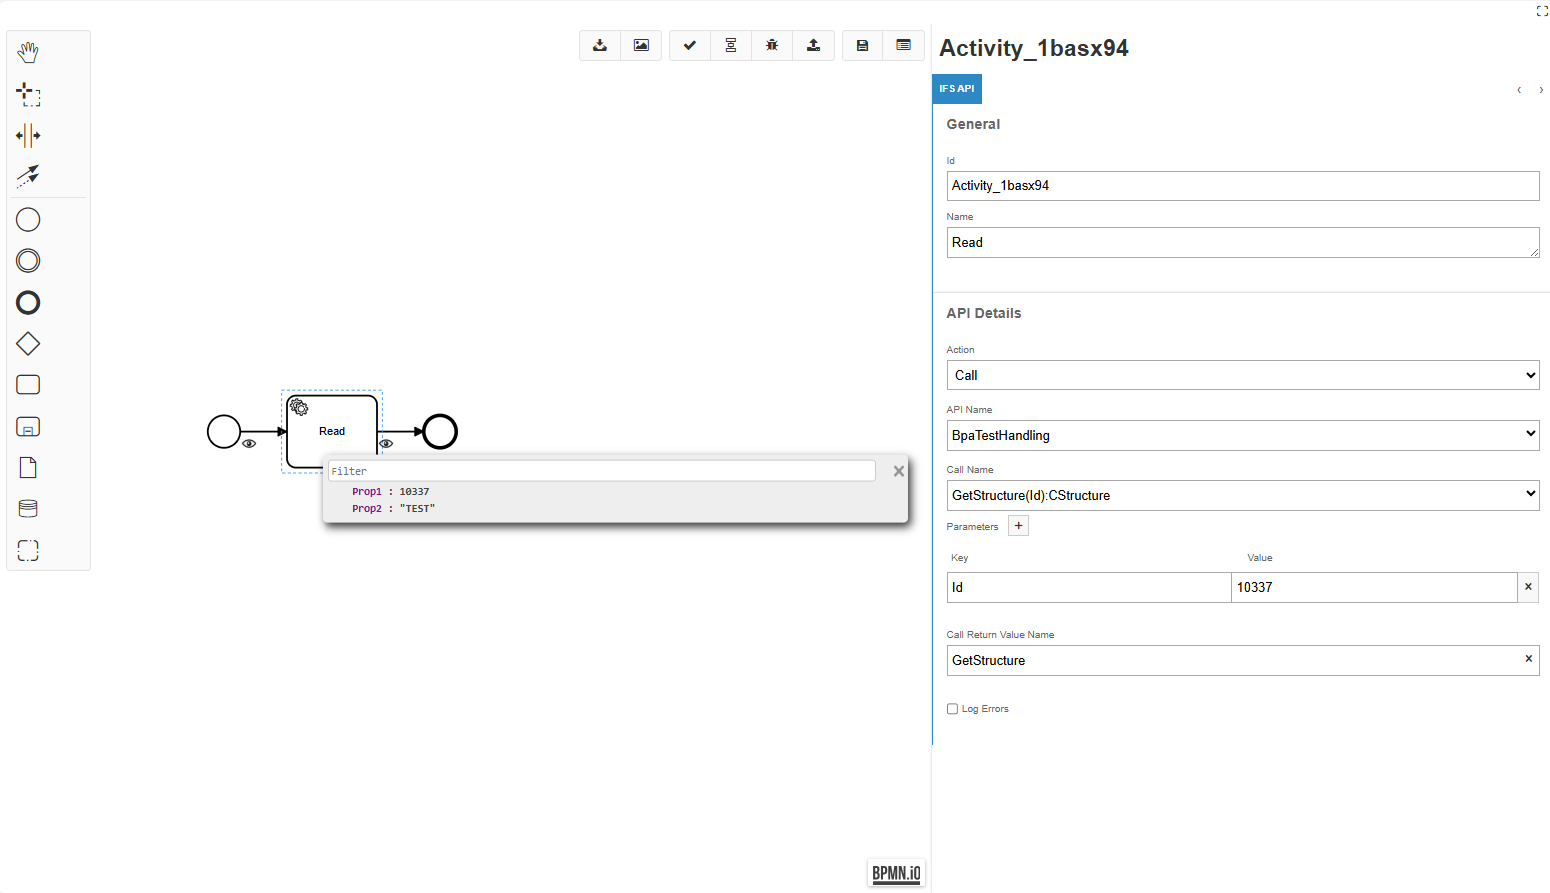Click the debug bug icon button
The height and width of the screenshot is (893, 1550).
point(772,45)
